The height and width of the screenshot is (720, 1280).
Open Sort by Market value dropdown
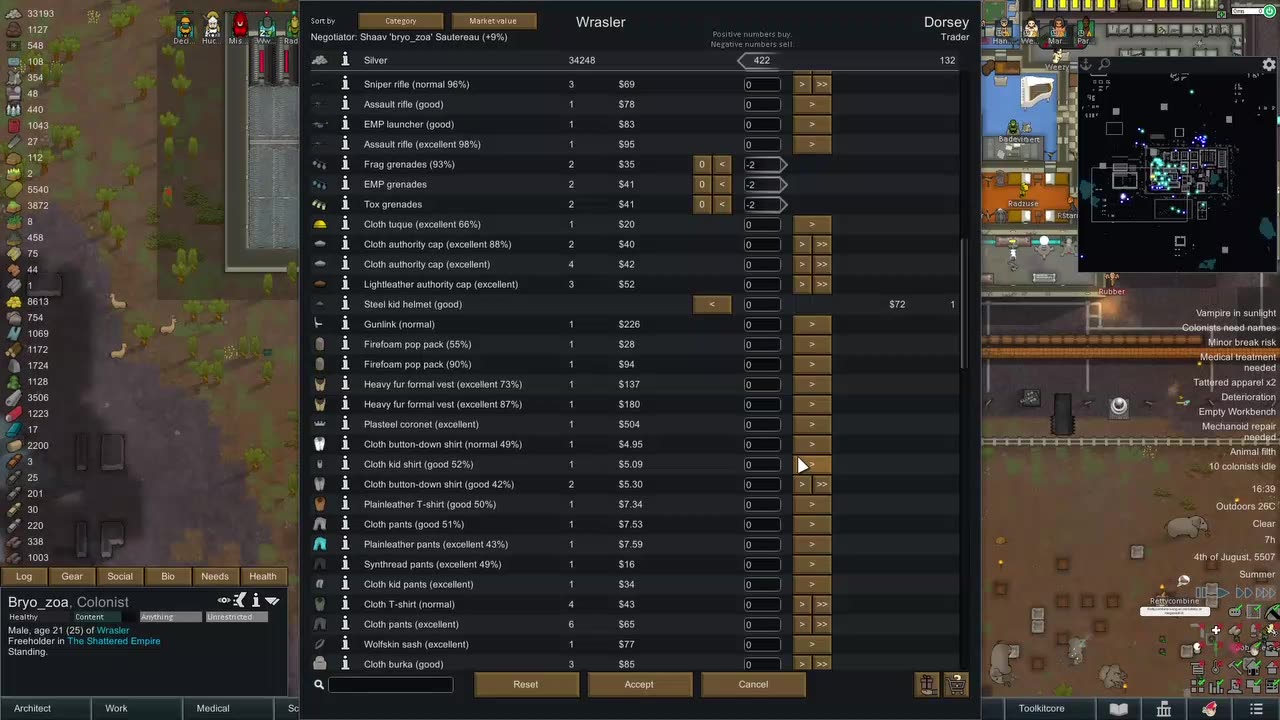(x=493, y=21)
